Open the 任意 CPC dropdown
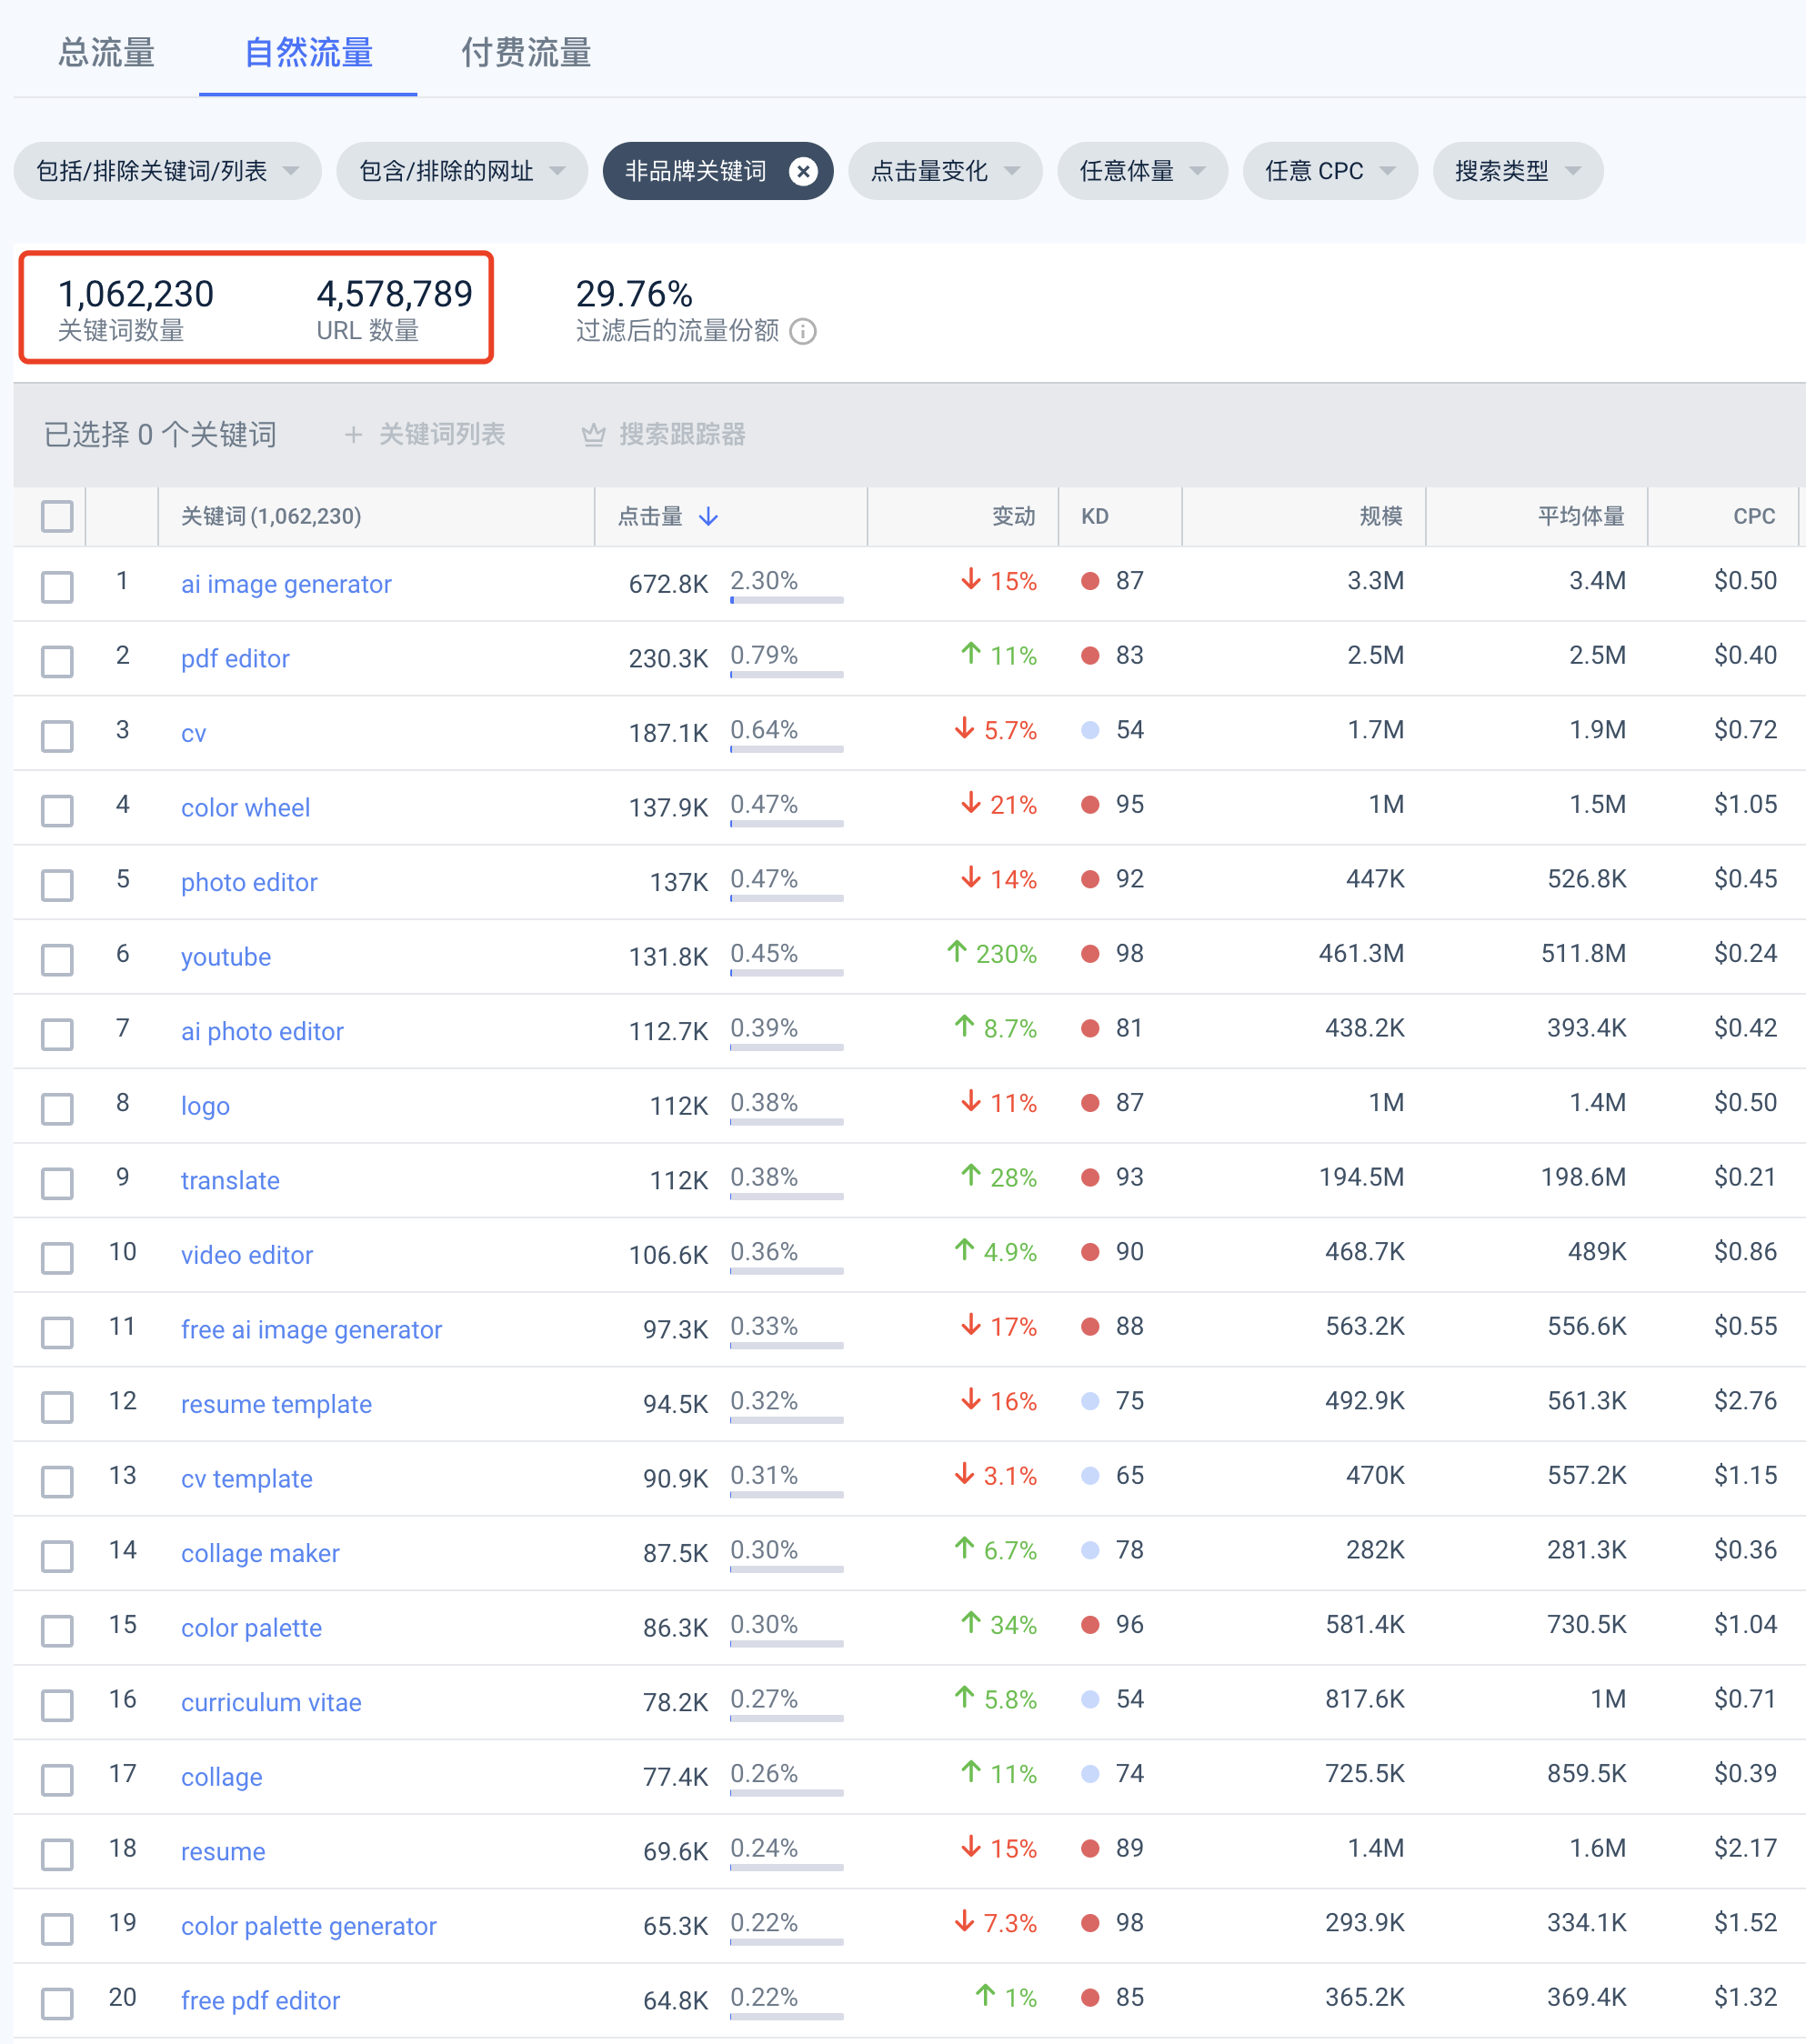This screenshot has height=2044, width=1806. click(x=1330, y=171)
